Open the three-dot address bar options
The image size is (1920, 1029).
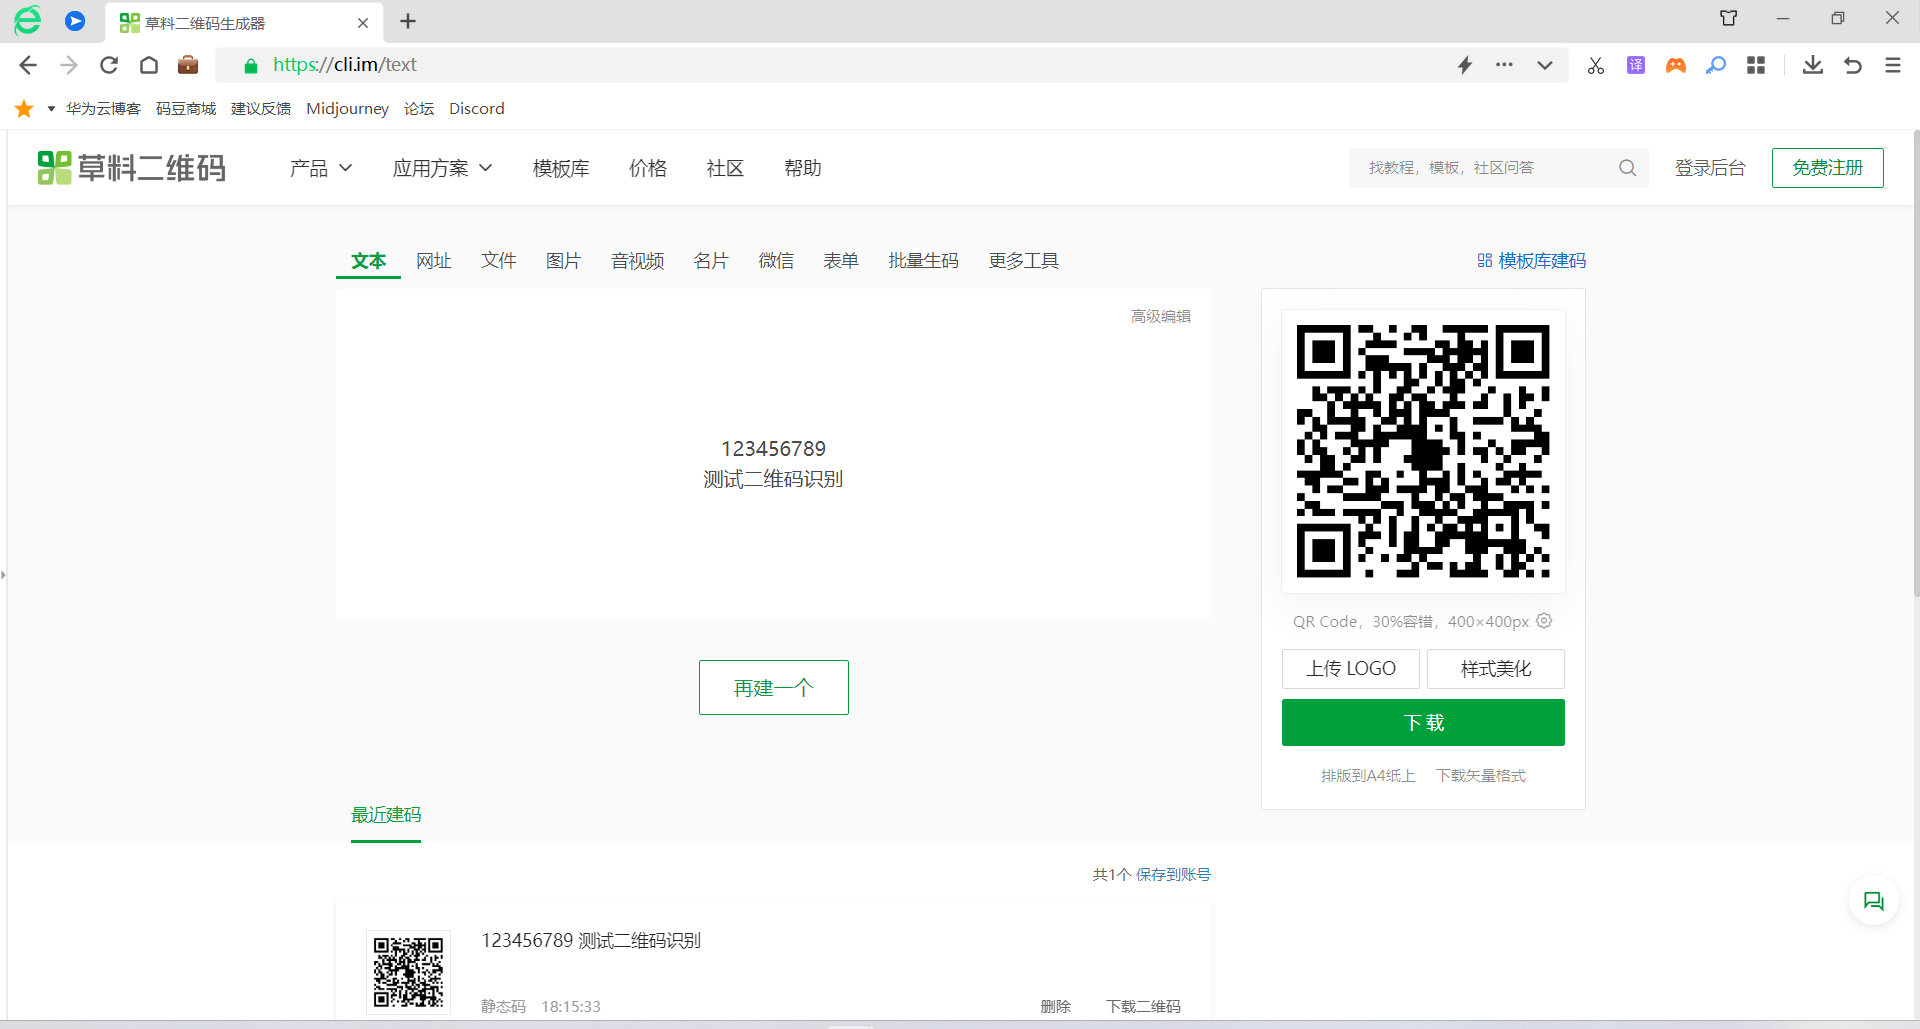1504,65
